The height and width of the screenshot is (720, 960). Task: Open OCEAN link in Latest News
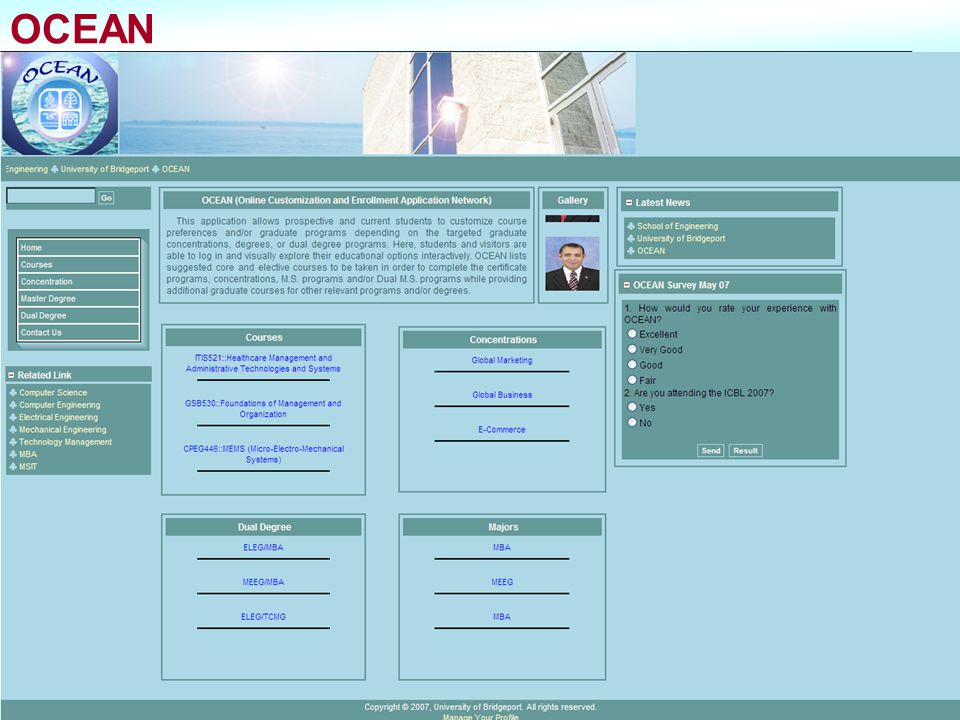pos(651,250)
